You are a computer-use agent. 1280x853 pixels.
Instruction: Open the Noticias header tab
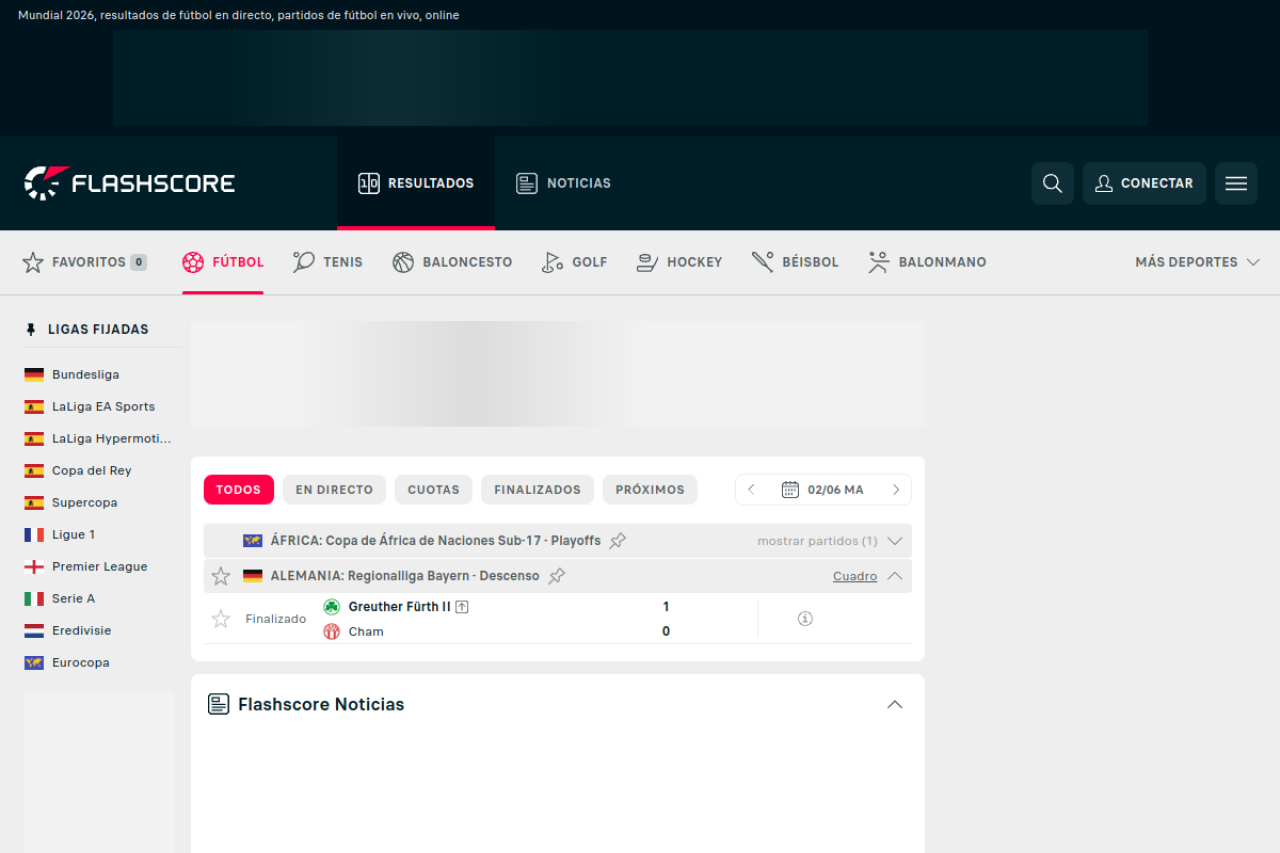(563, 183)
